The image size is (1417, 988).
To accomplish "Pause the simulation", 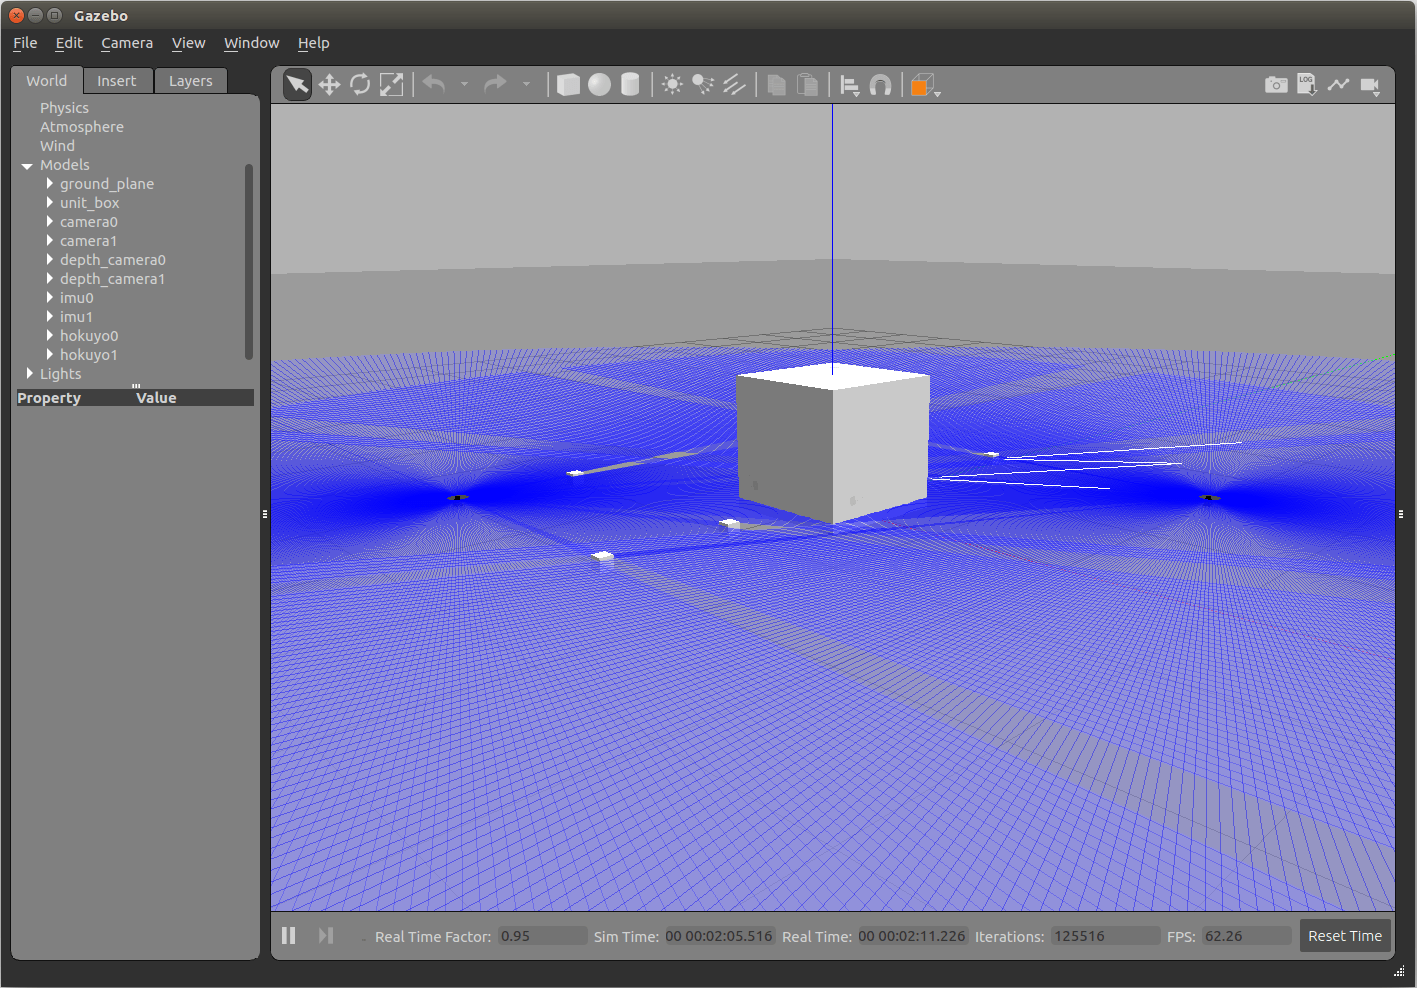I will point(289,935).
